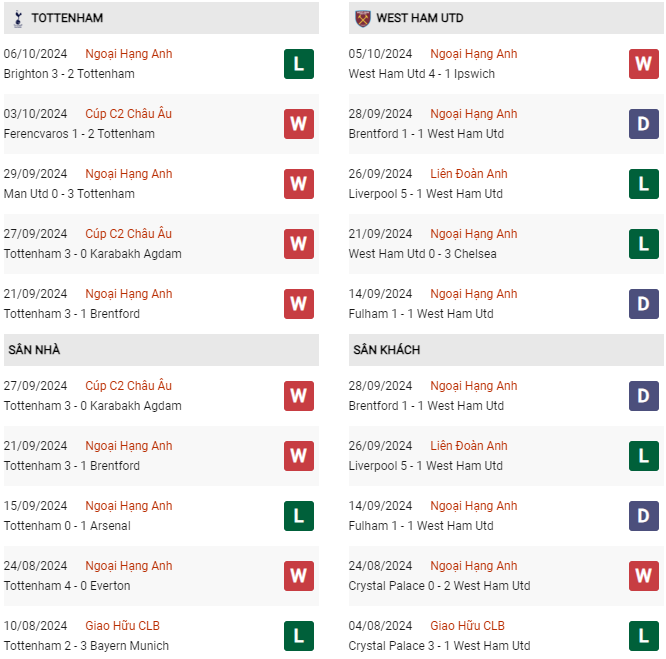Click the L badge for Liverpool 5-1 West Ham

pos(643,184)
